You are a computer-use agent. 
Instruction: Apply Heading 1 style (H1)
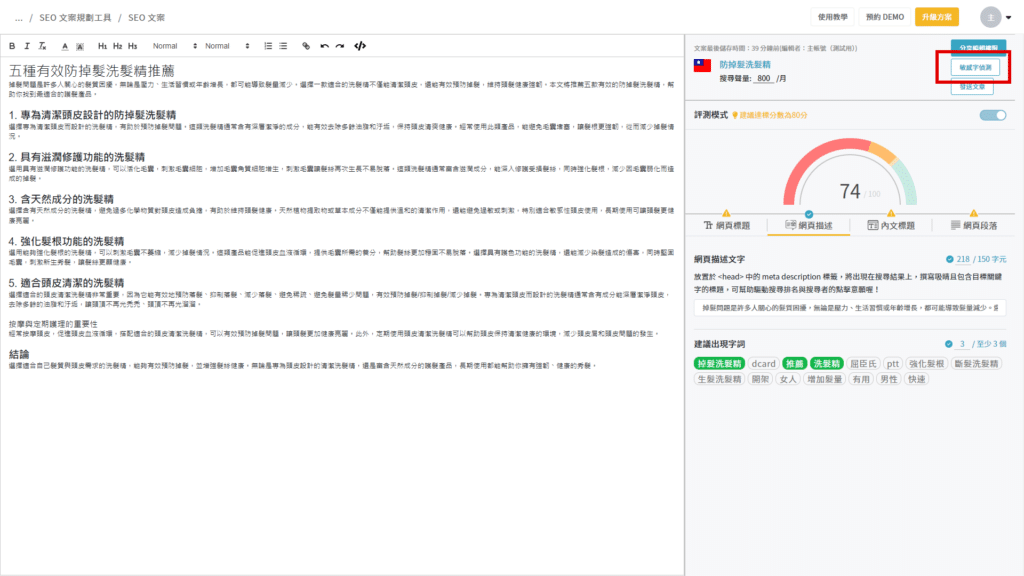coord(102,46)
